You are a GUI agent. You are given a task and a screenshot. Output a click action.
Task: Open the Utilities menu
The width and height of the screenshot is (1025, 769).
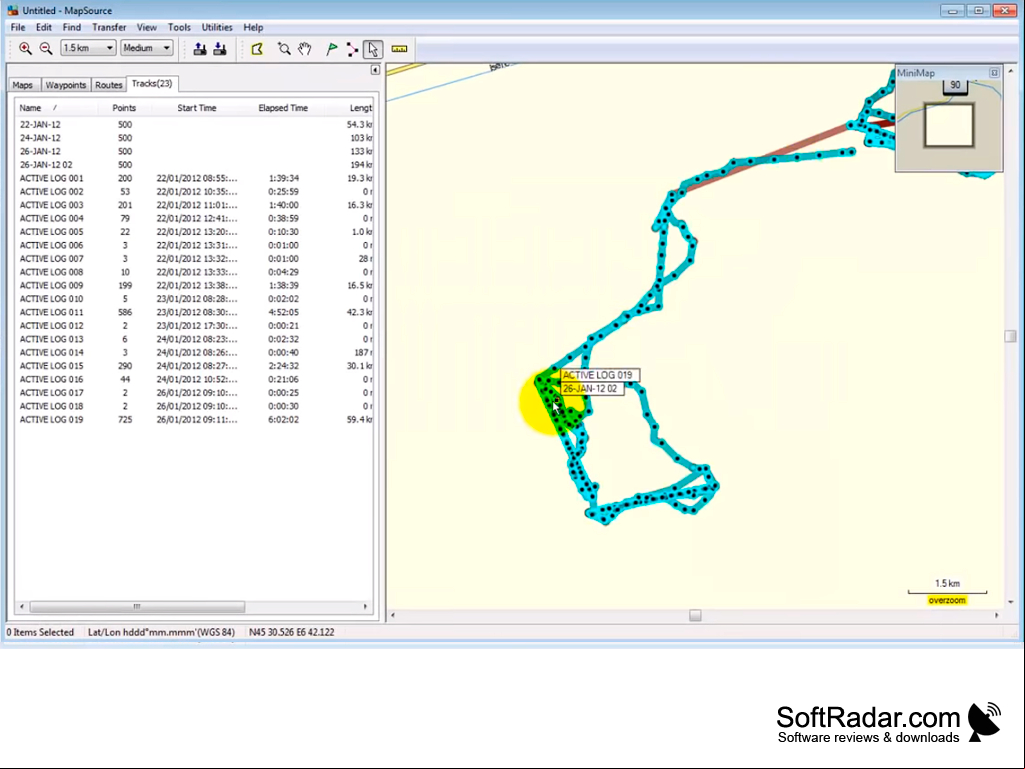pyautogui.click(x=217, y=27)
